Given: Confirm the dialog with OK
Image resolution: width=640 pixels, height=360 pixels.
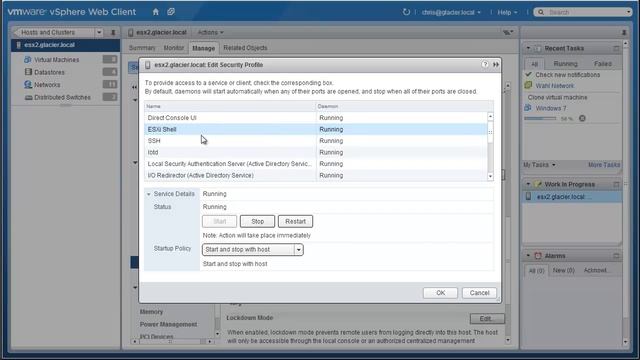Looking at the screenshot, I should click(440, 293).
